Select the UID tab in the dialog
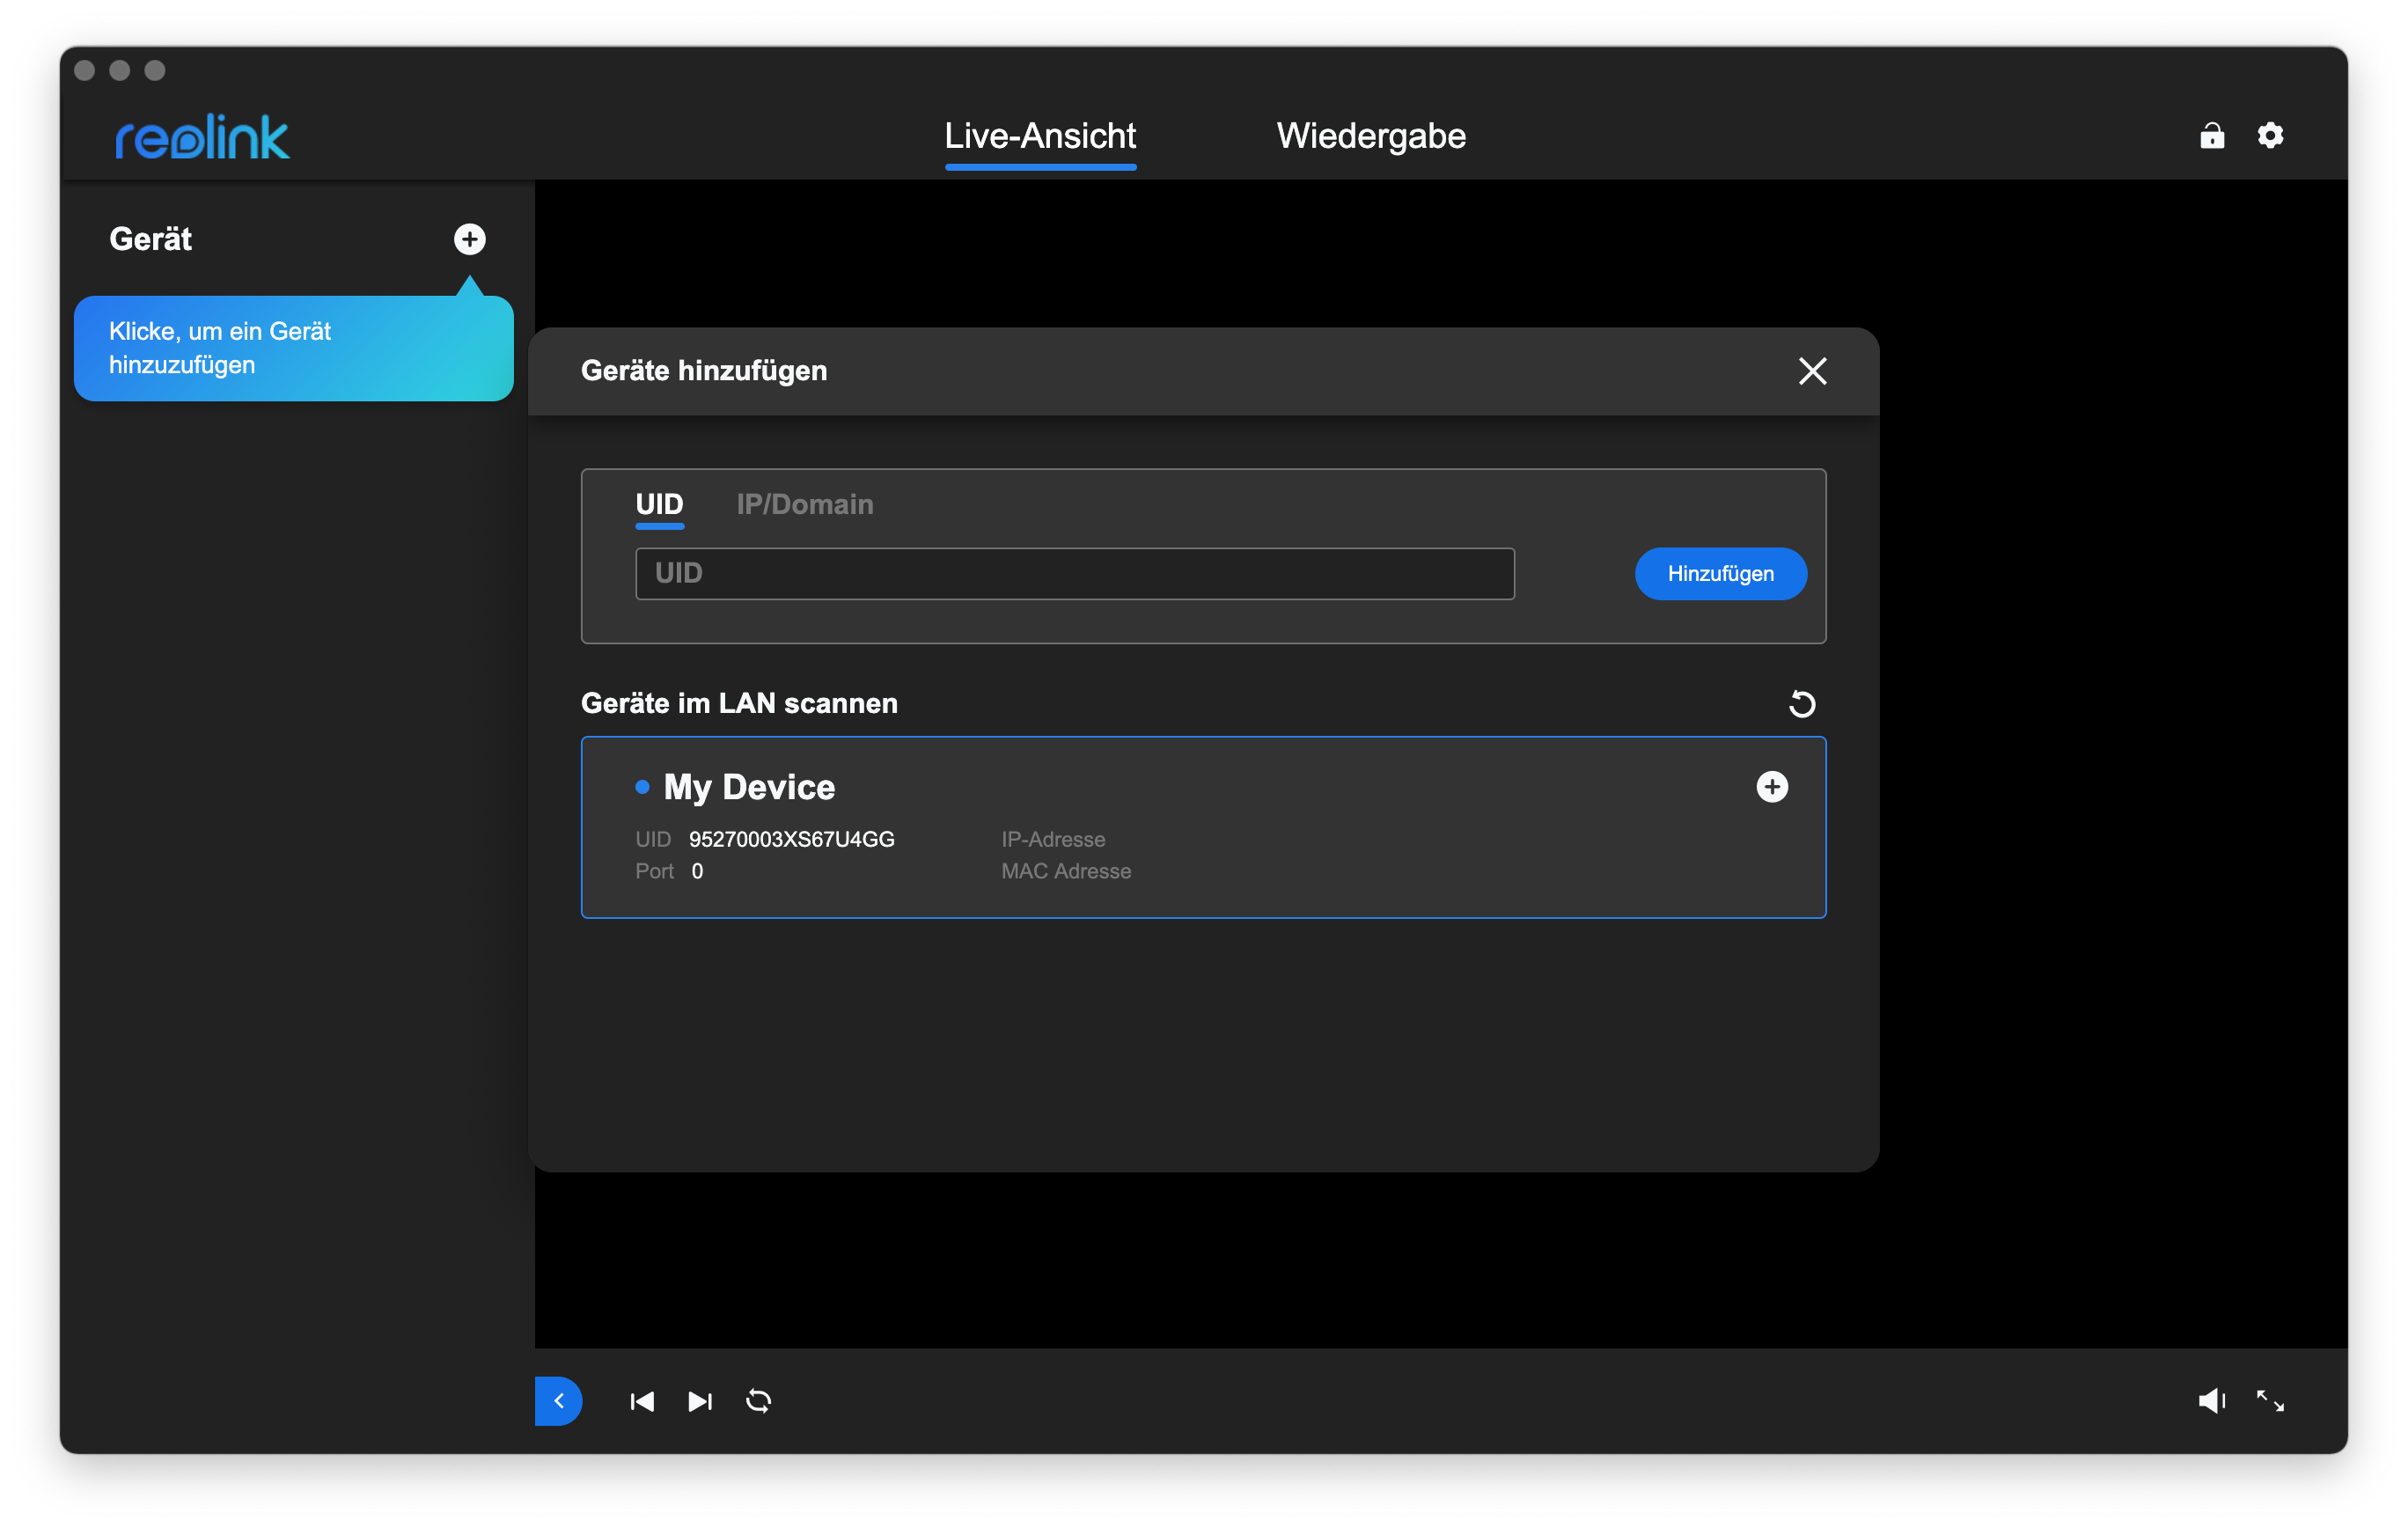Image resolution: width=2408 pixels, height=1528 pixels. 659,504
